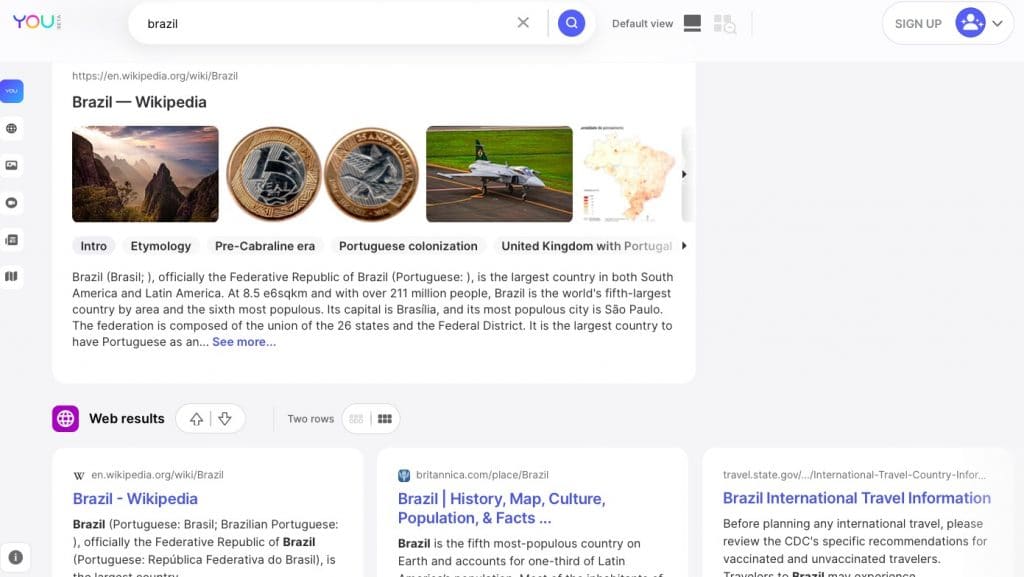Click travel.state.gov URL text
This screenshot has width=1024, height=577.
854,475
